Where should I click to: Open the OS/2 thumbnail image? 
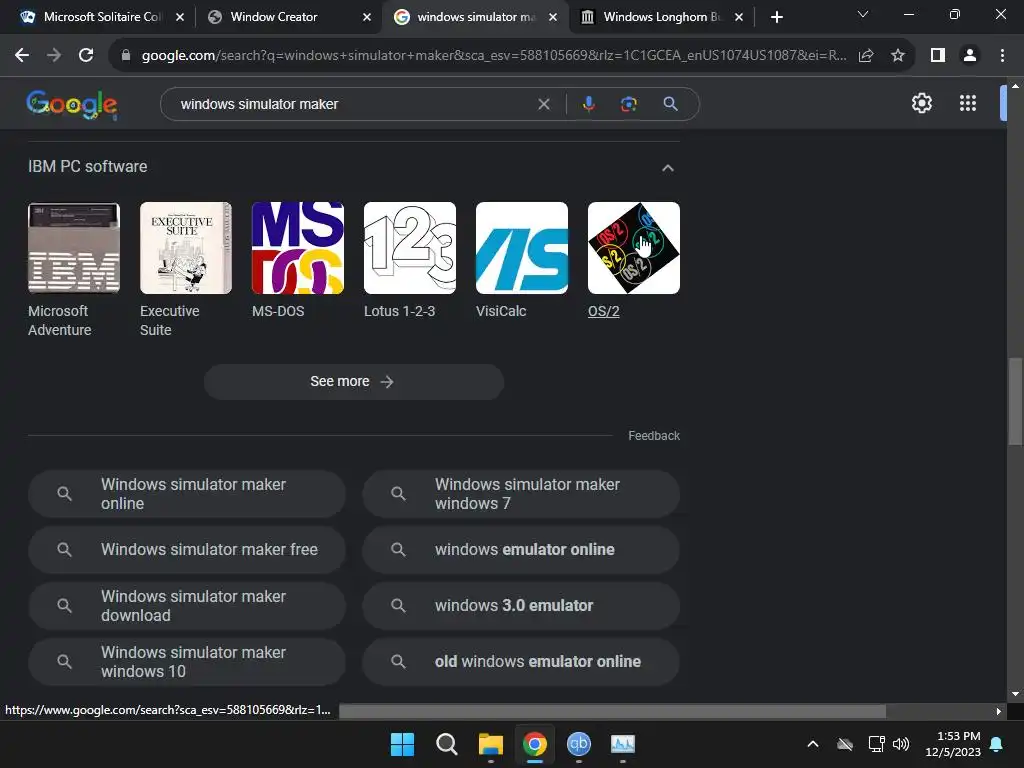click(x=633, y=248)
